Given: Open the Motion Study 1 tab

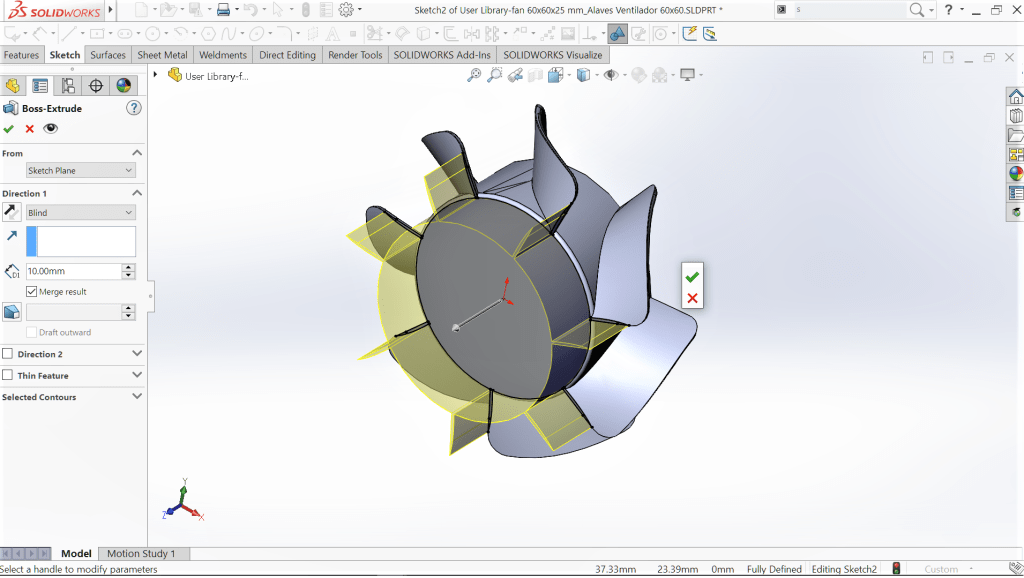Looking at the screenshot, I should click(141, 554).
